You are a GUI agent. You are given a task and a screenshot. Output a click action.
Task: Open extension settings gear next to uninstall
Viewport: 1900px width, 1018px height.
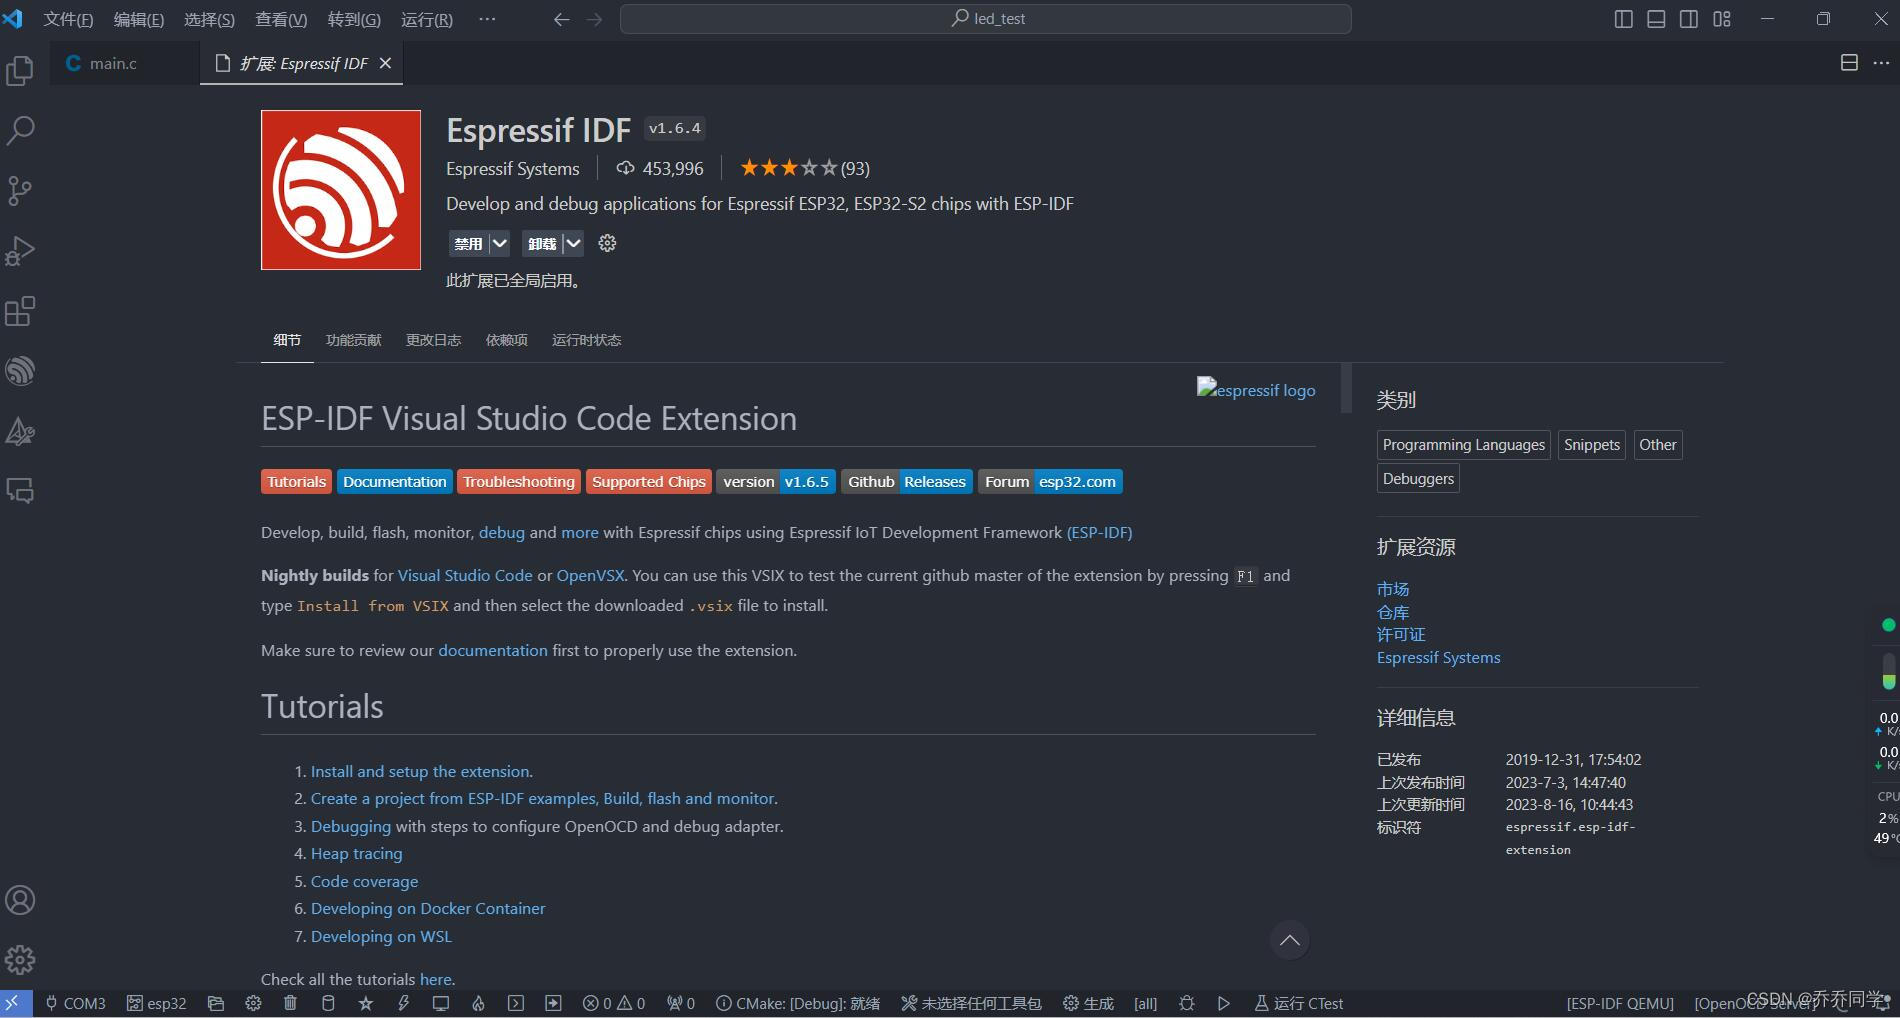pos(607,243)
